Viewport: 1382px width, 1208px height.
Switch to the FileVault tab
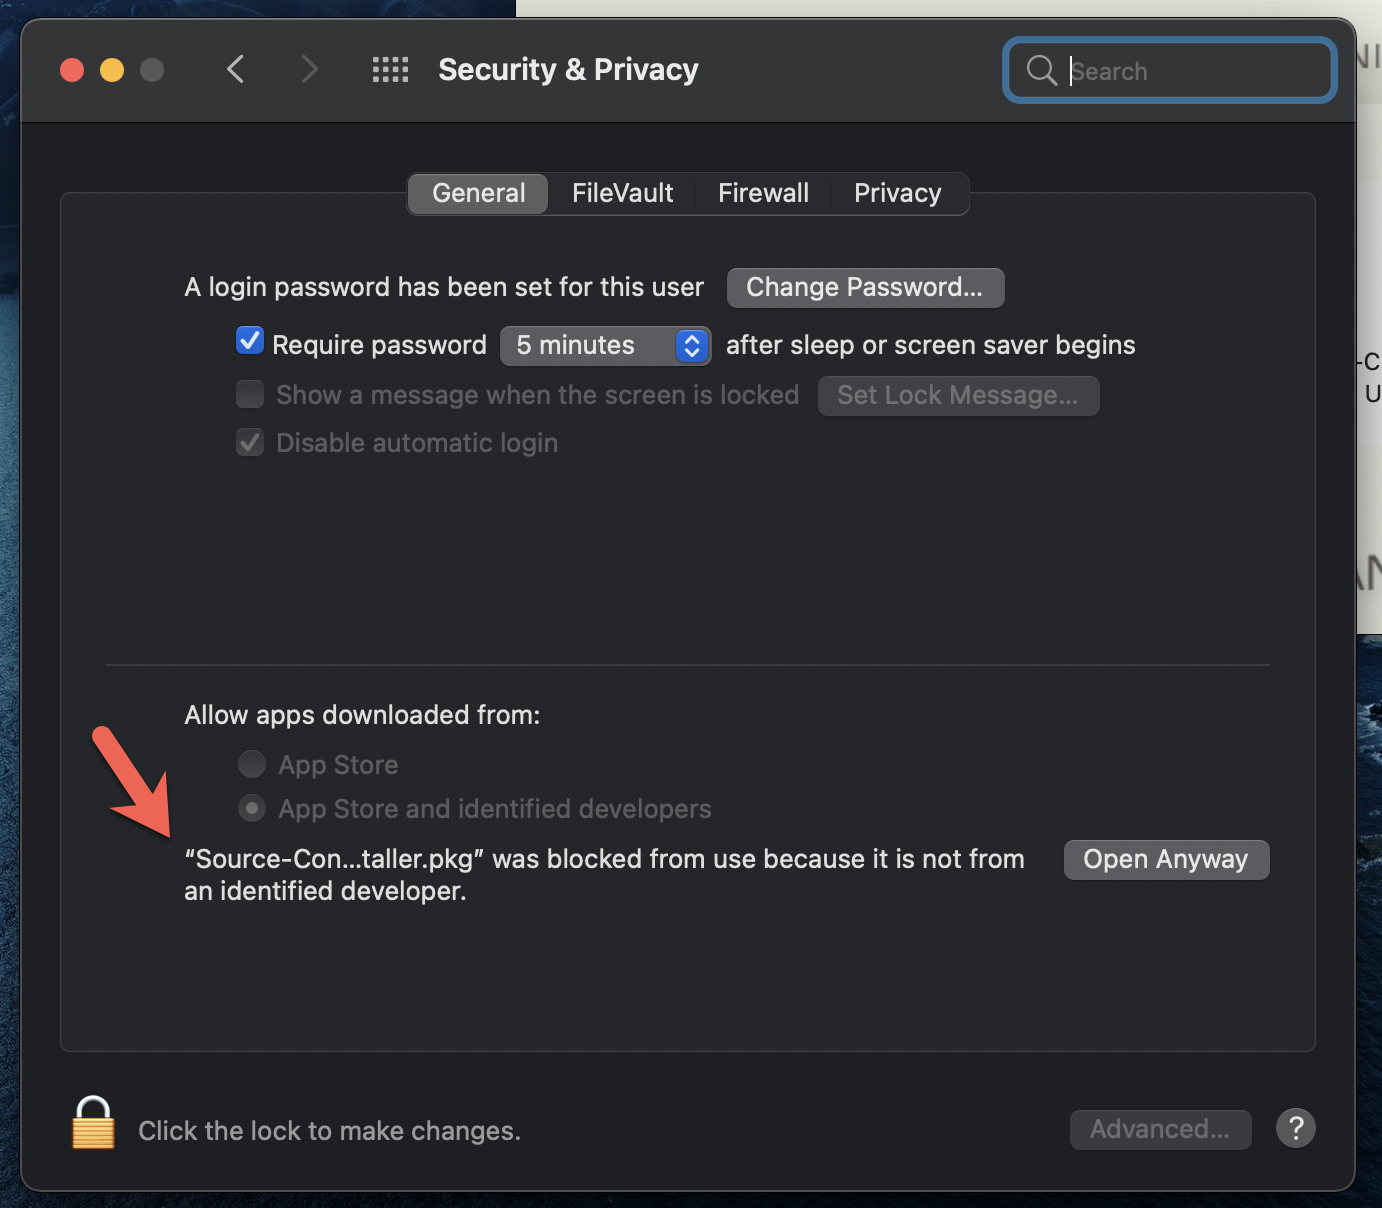click(x=622, y=193)
